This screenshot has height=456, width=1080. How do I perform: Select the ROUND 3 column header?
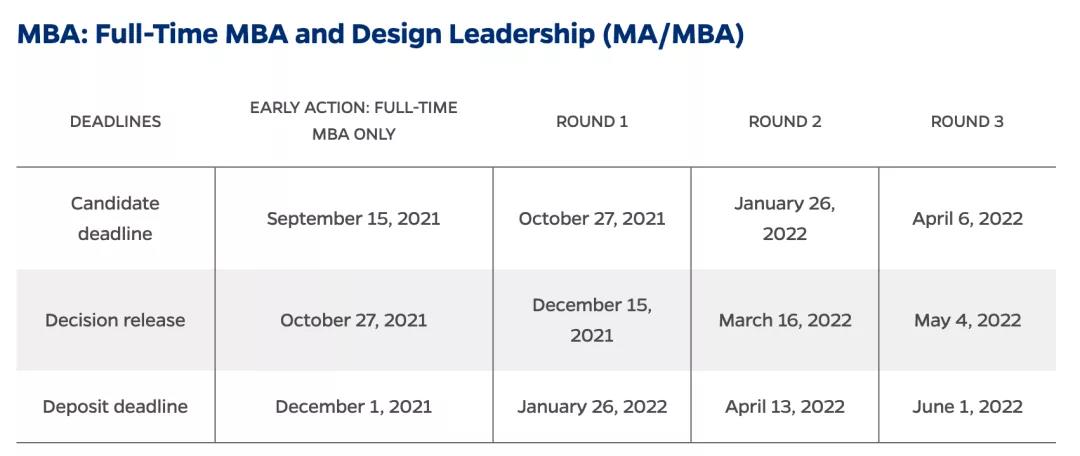(x=967, y=121)
